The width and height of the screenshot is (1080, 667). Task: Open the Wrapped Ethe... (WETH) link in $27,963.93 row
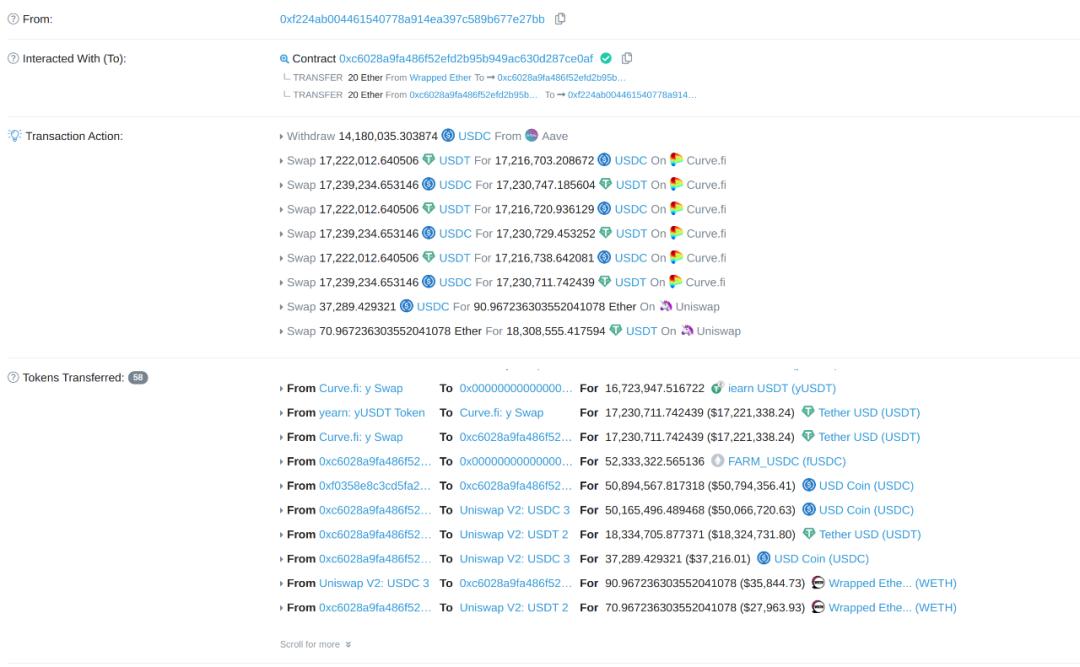(892, 607)
